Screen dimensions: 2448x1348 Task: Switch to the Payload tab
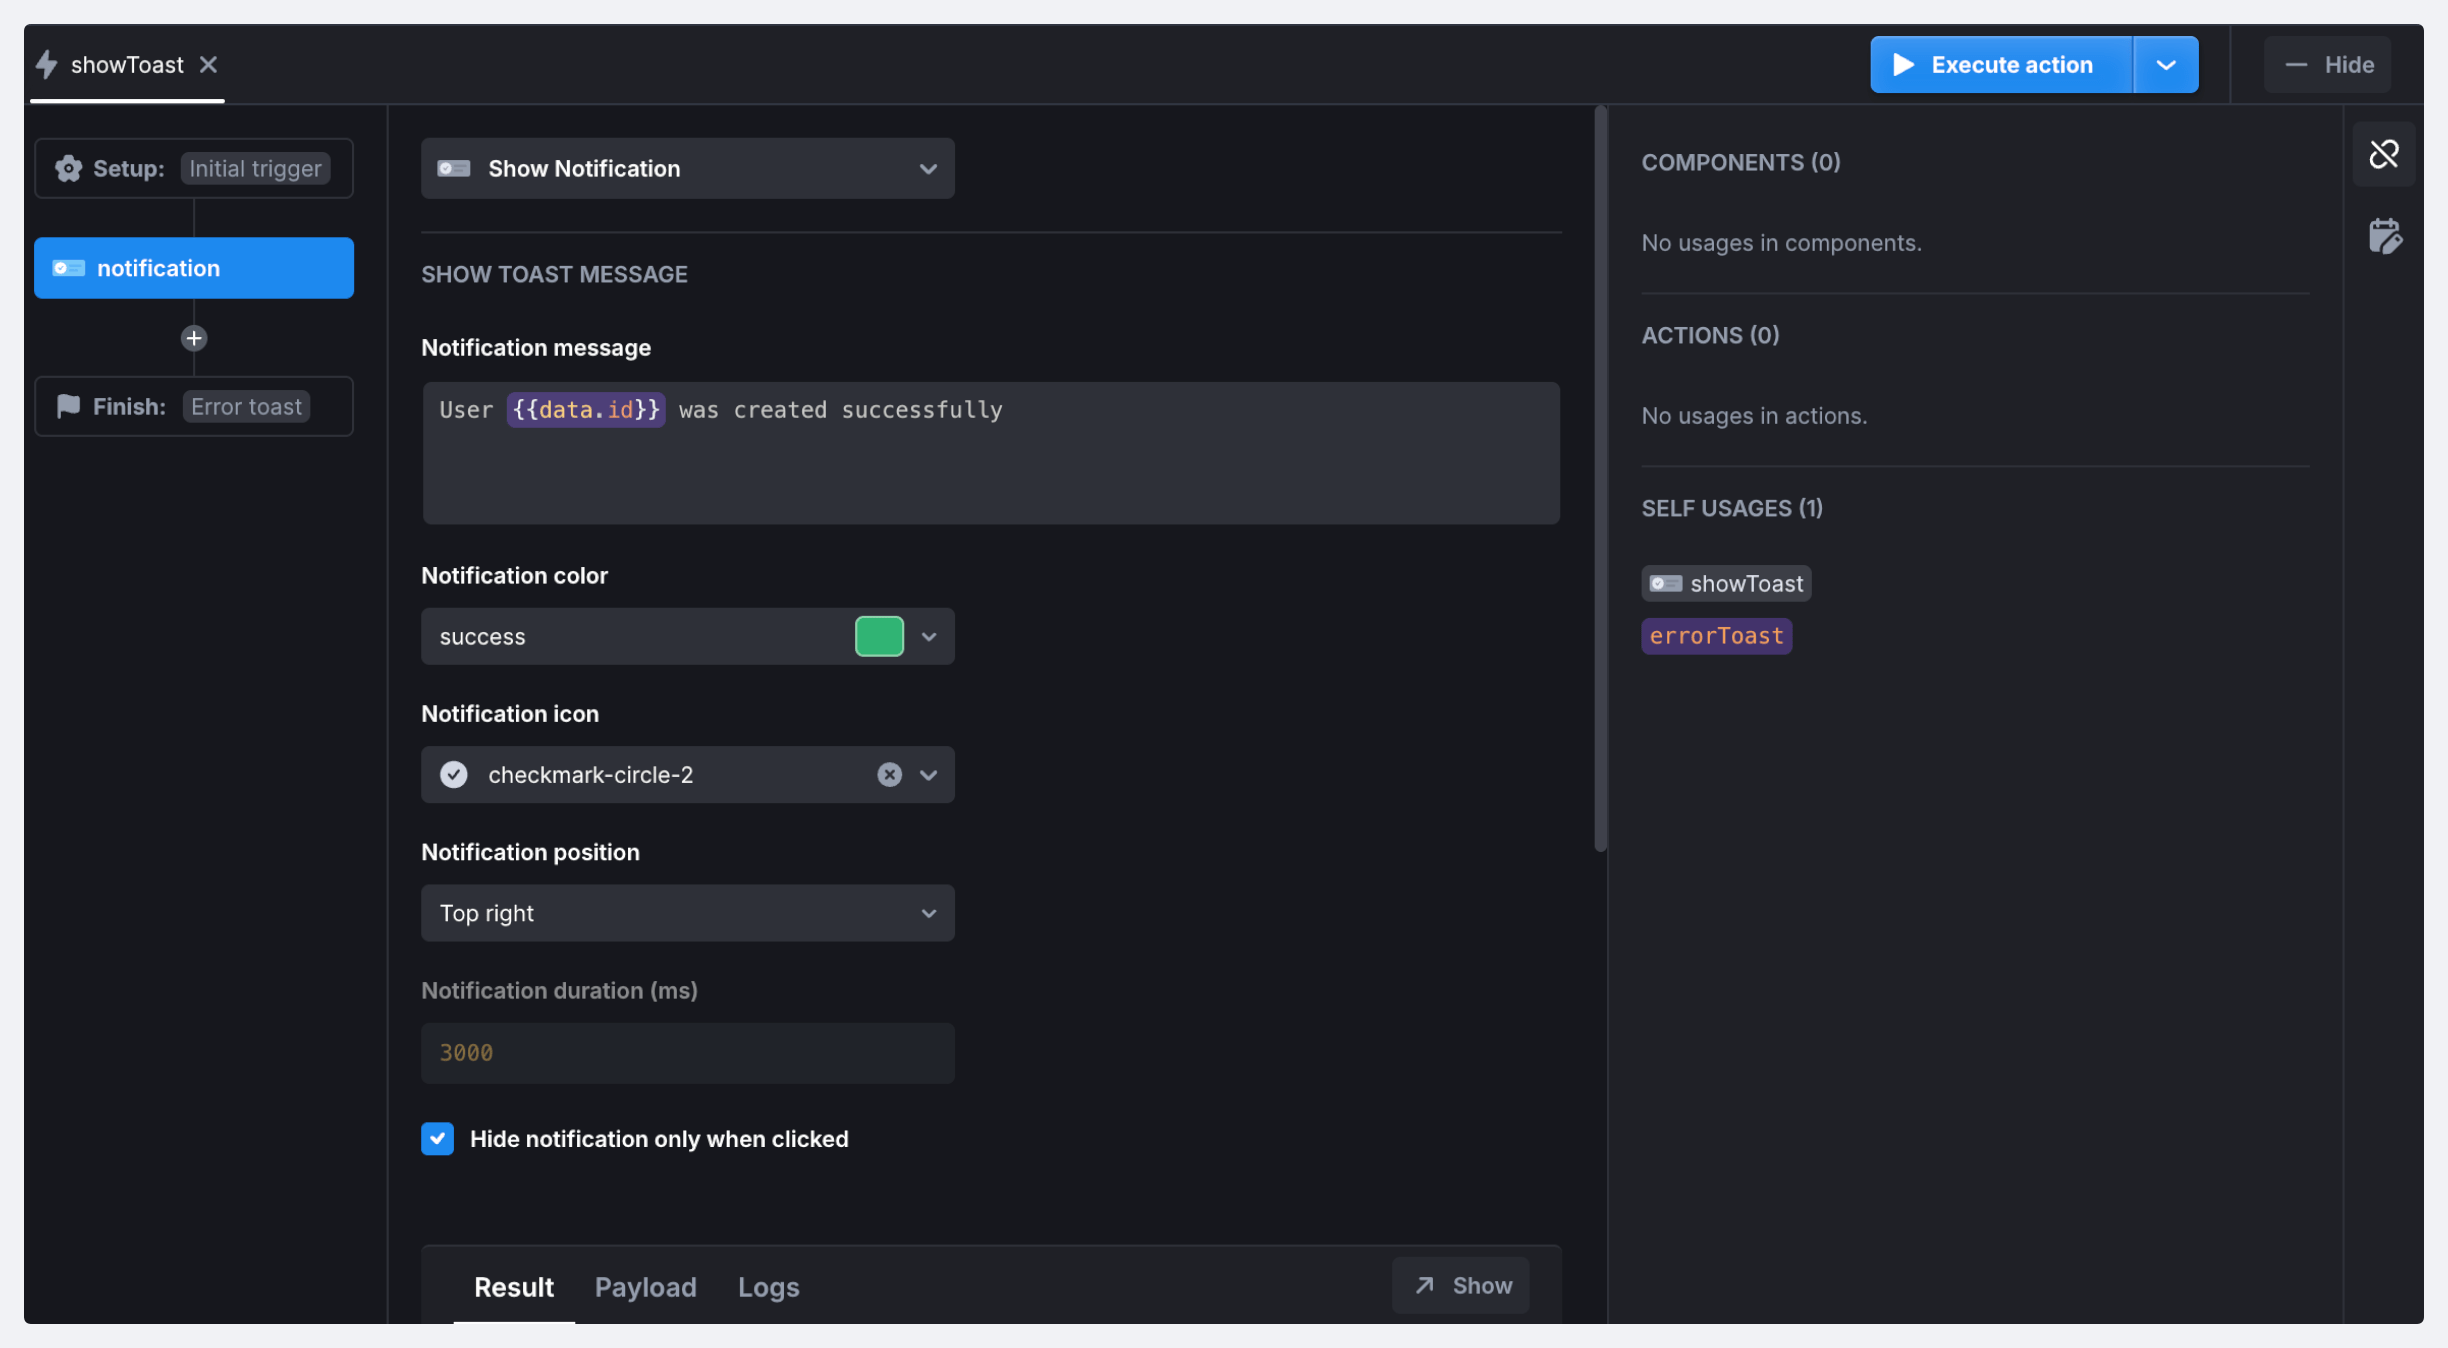645,1286
